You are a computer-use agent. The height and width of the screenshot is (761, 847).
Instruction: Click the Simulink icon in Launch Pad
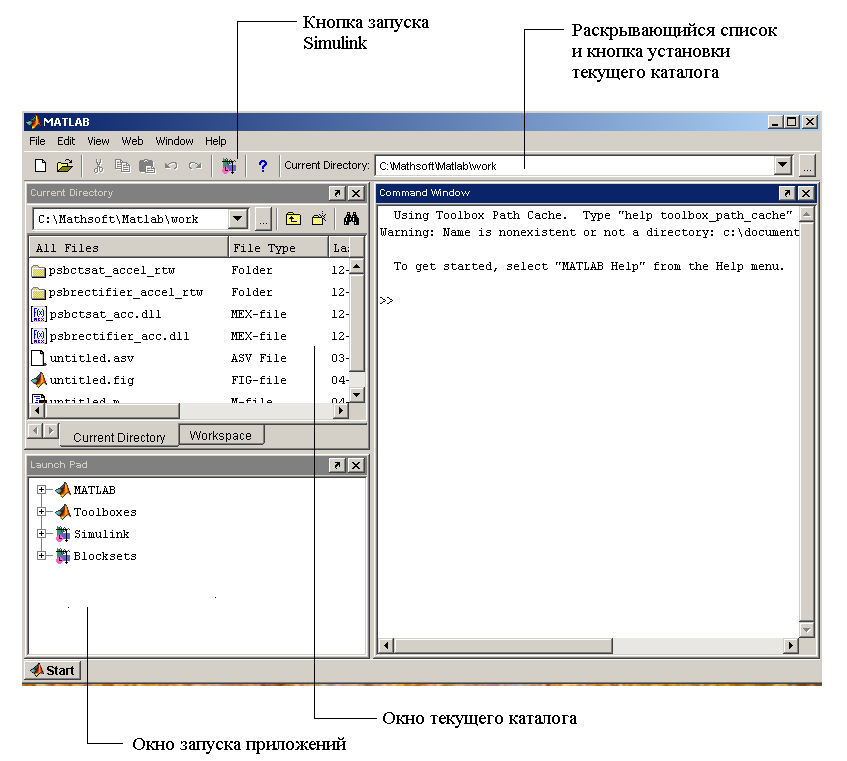(x=63, y=534)
